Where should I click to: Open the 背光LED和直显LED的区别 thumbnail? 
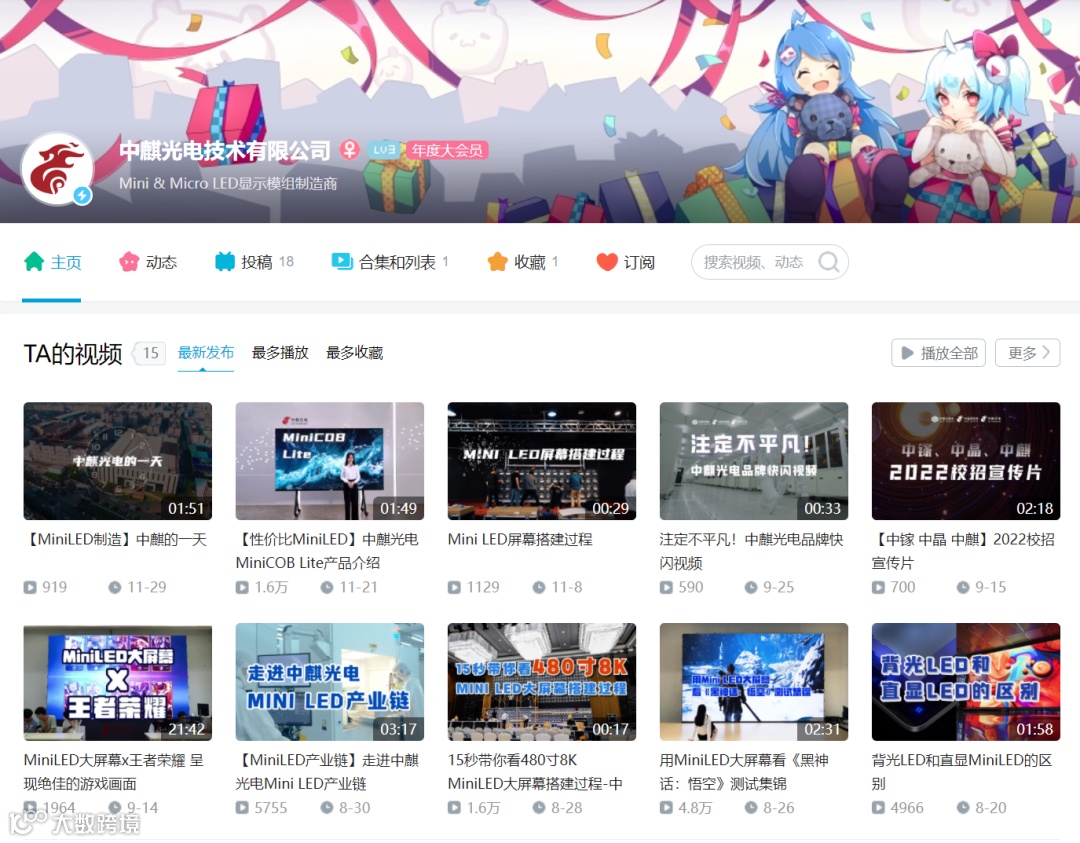[966, 682]
